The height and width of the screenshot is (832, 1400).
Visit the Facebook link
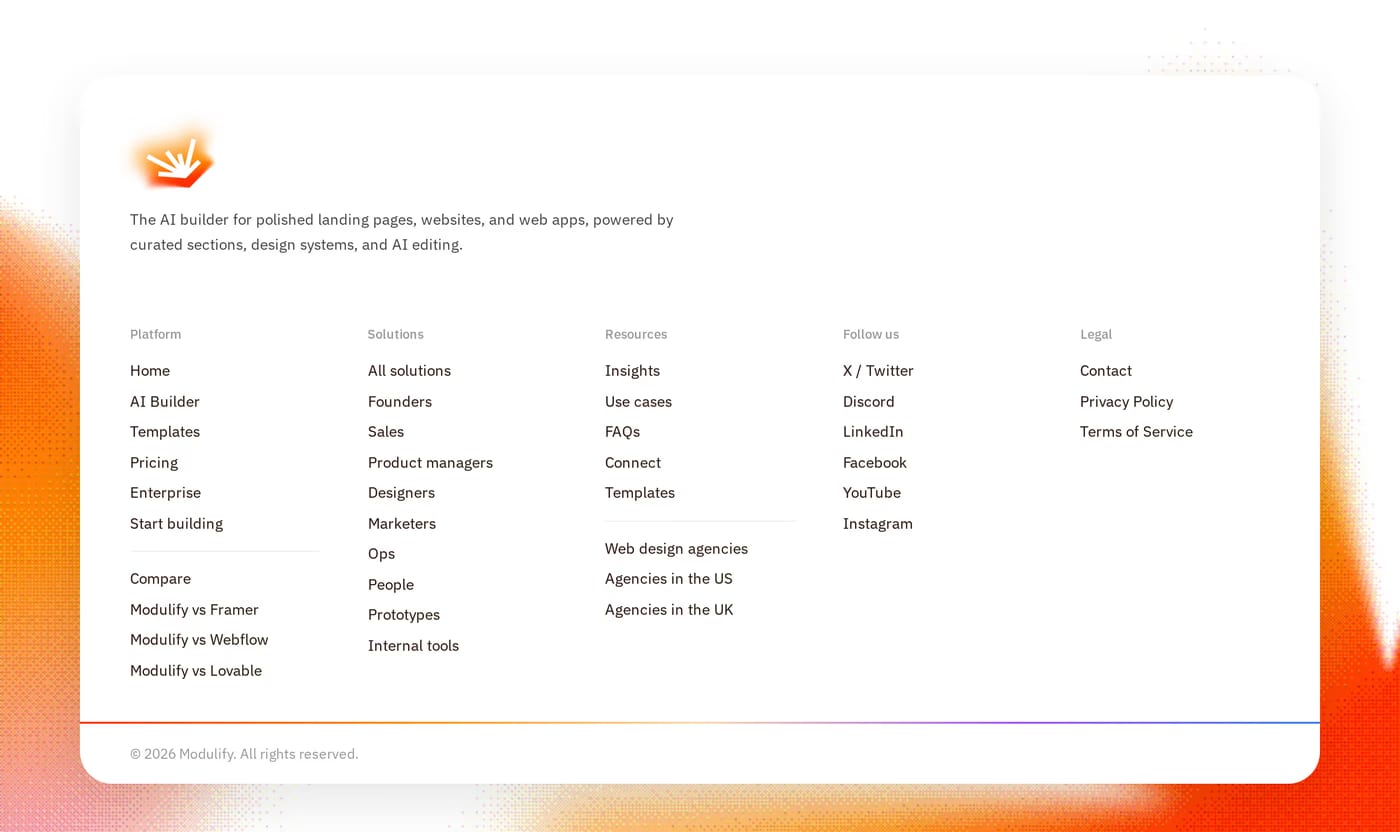coord(875,462)
